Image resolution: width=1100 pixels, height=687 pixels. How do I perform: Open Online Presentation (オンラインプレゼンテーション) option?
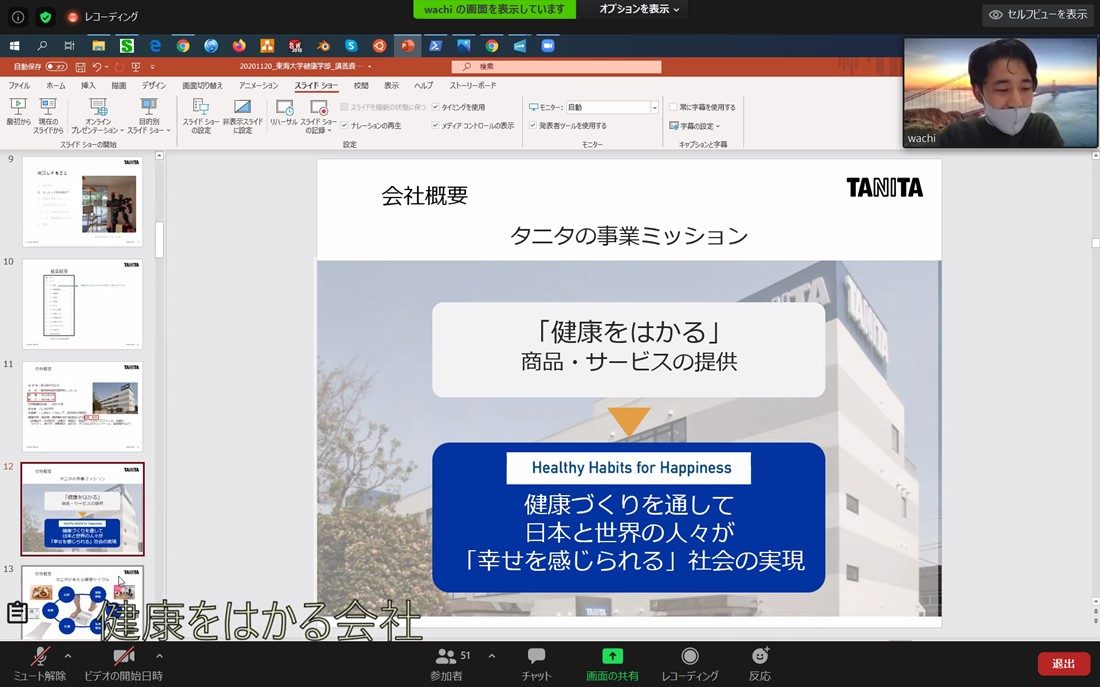(x=98, y=116)
